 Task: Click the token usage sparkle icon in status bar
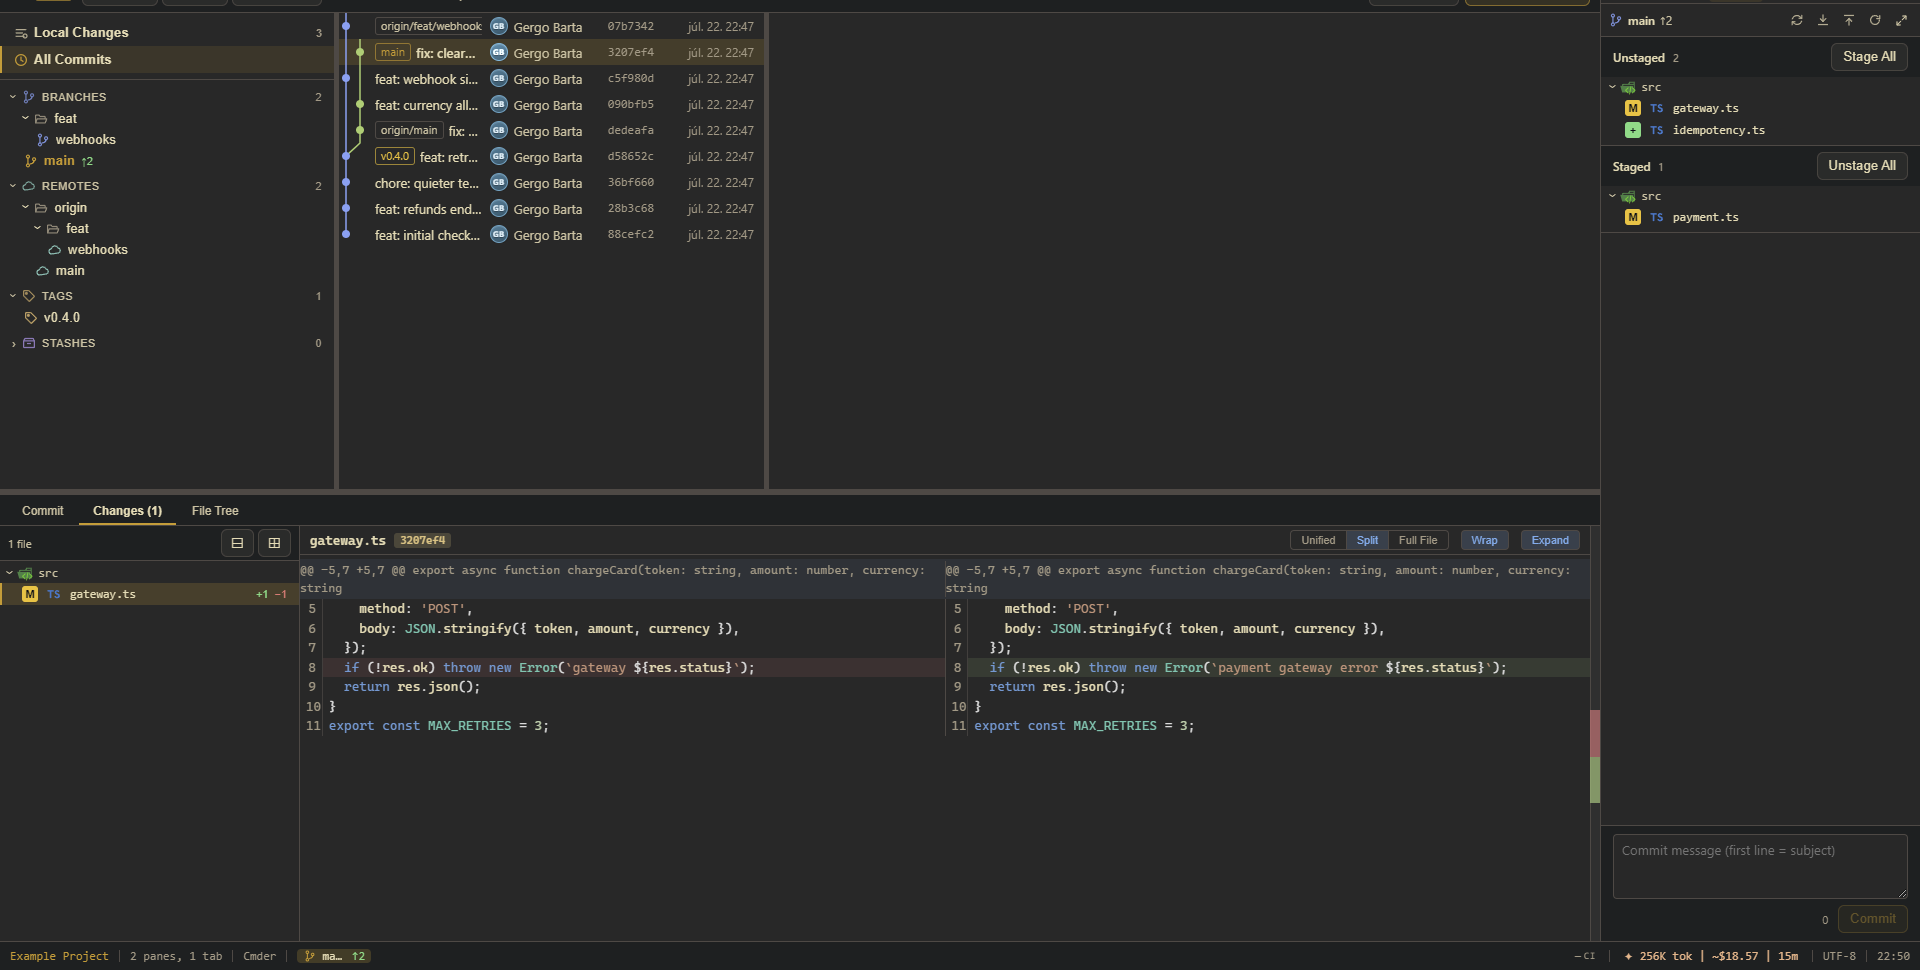coord(1628,956)
